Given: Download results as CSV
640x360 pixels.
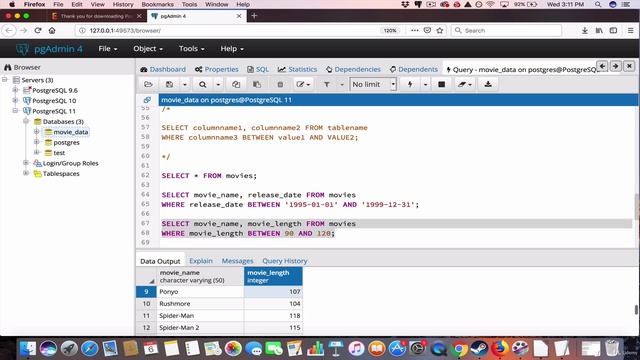Looking at the screenshot, I should coord(488,84).
